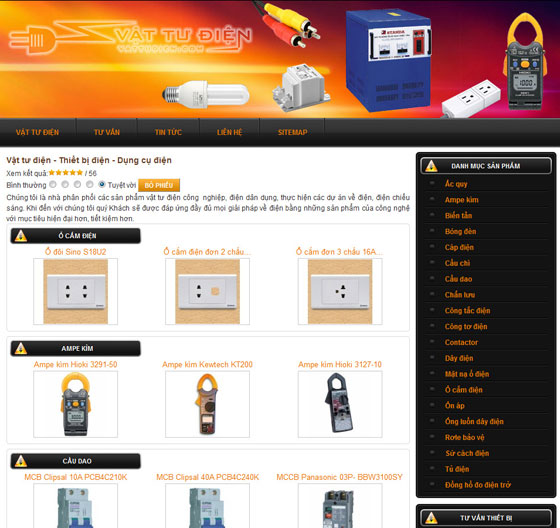Open Công tắc điện category link

468,310
